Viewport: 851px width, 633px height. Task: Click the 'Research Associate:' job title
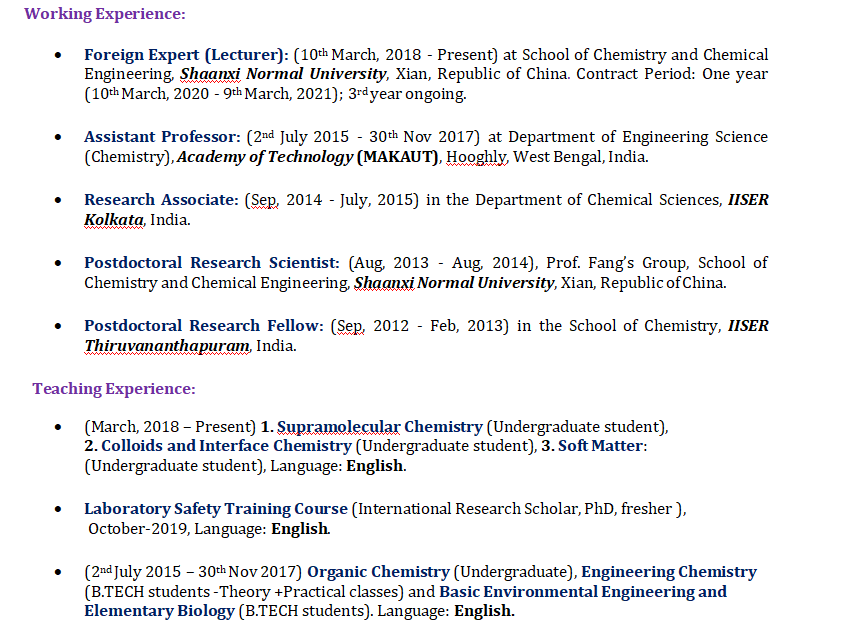pyautogui.click(x=161, y=200)
